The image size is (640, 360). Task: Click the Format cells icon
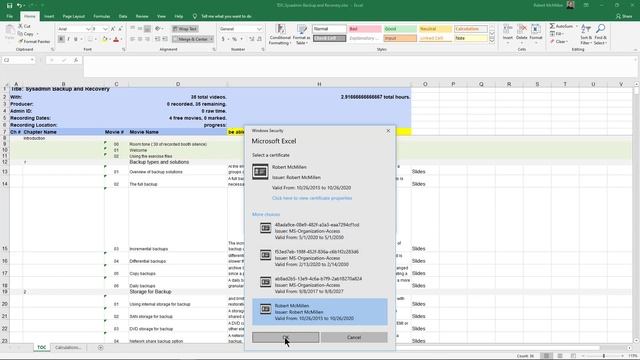coord(536,33)
